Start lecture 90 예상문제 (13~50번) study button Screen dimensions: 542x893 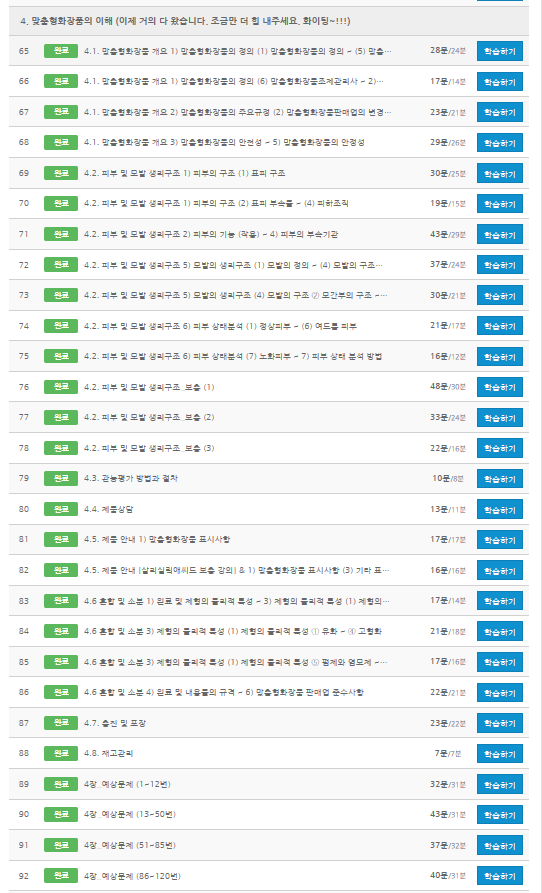(x=499, y=815)
